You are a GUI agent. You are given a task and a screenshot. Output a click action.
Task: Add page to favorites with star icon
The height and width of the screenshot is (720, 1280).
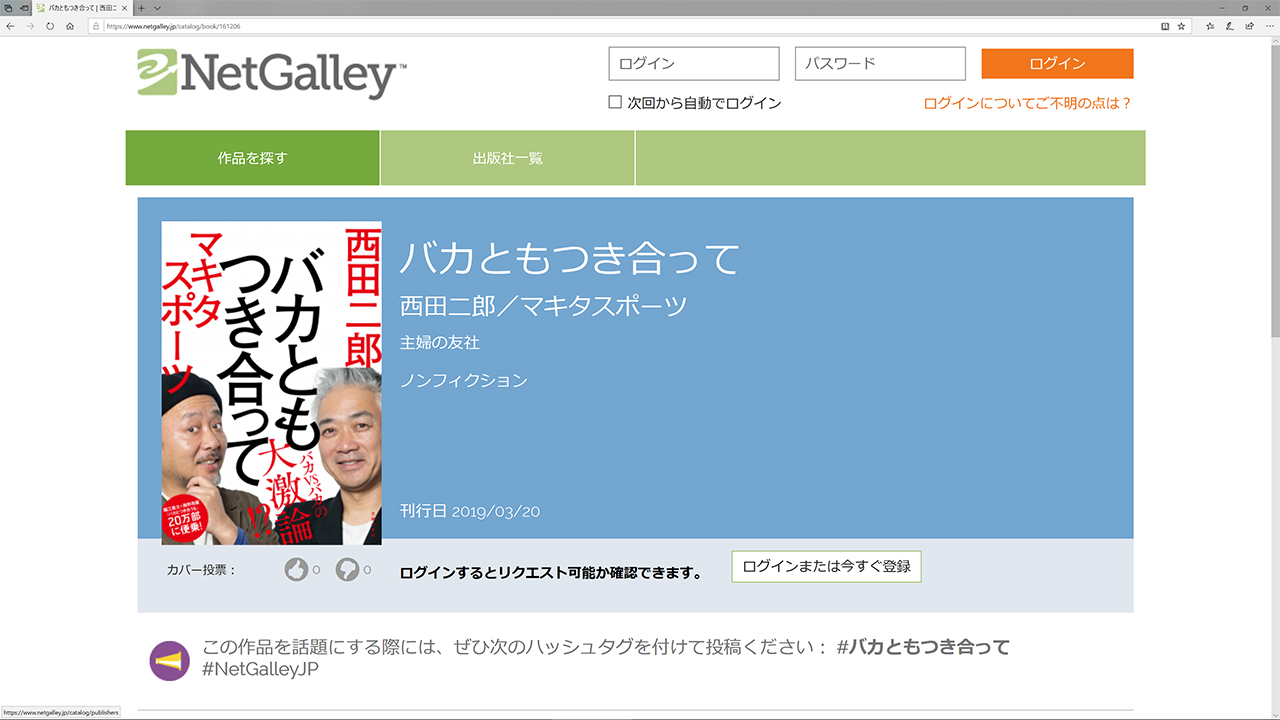pyautogui.click(x=1181, y=26)
